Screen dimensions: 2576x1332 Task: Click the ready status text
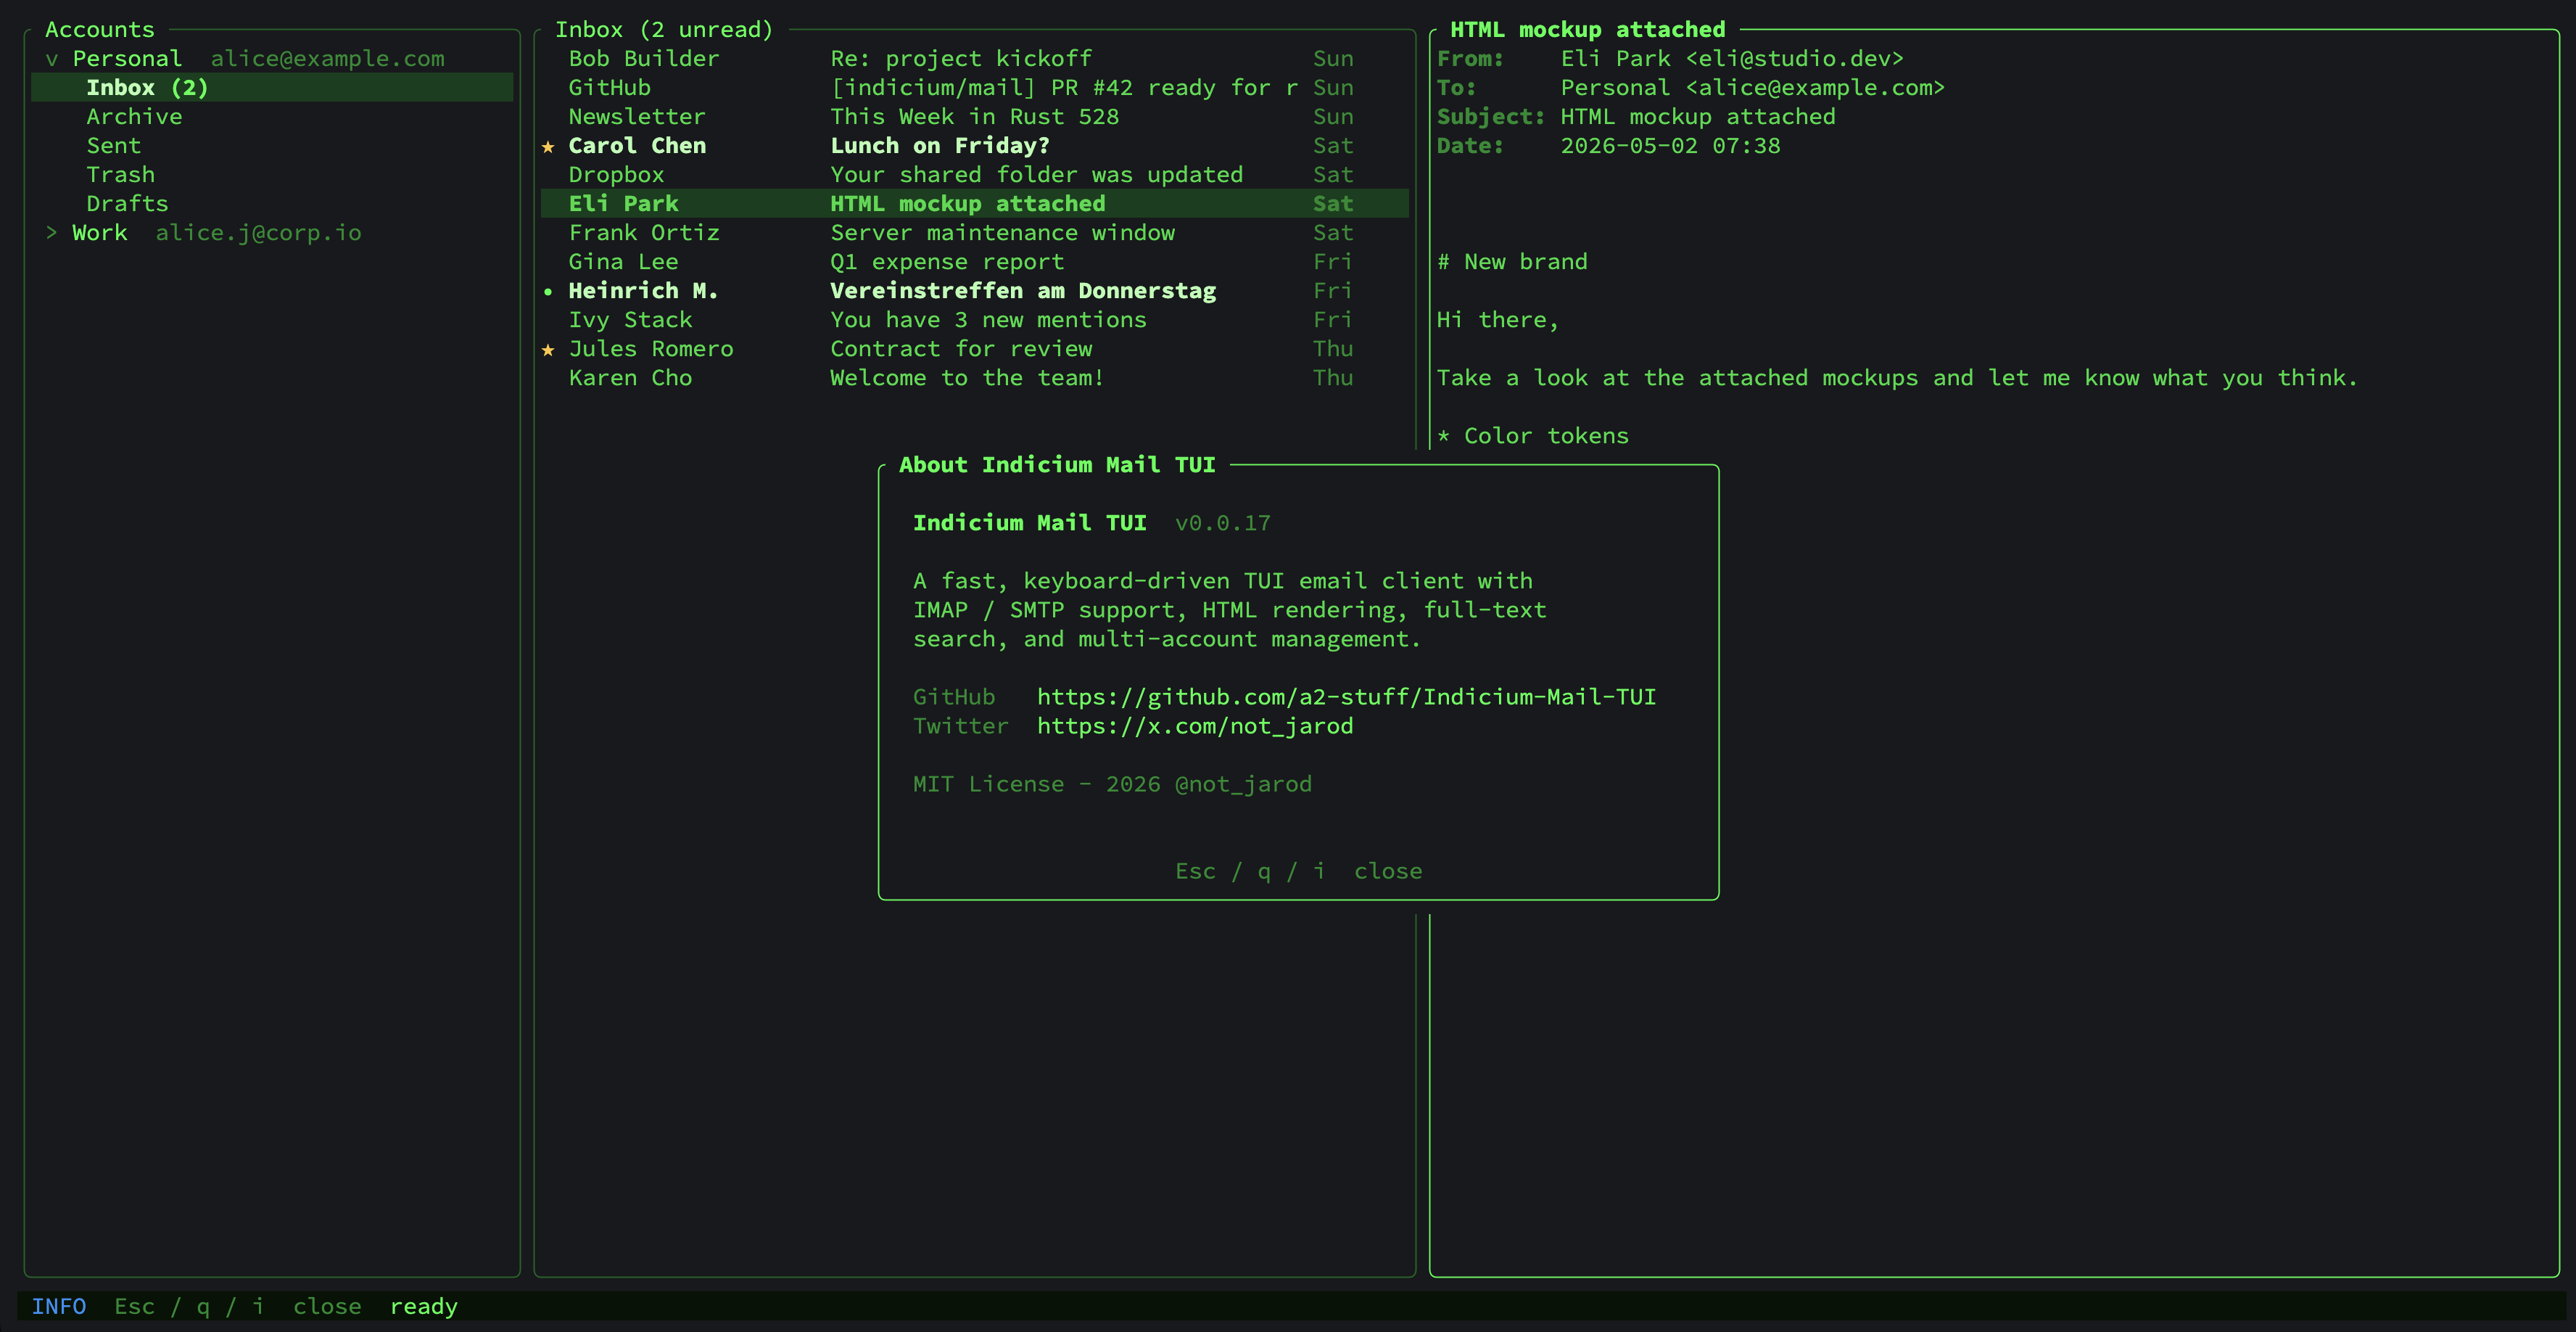(x=424, y=1307)
